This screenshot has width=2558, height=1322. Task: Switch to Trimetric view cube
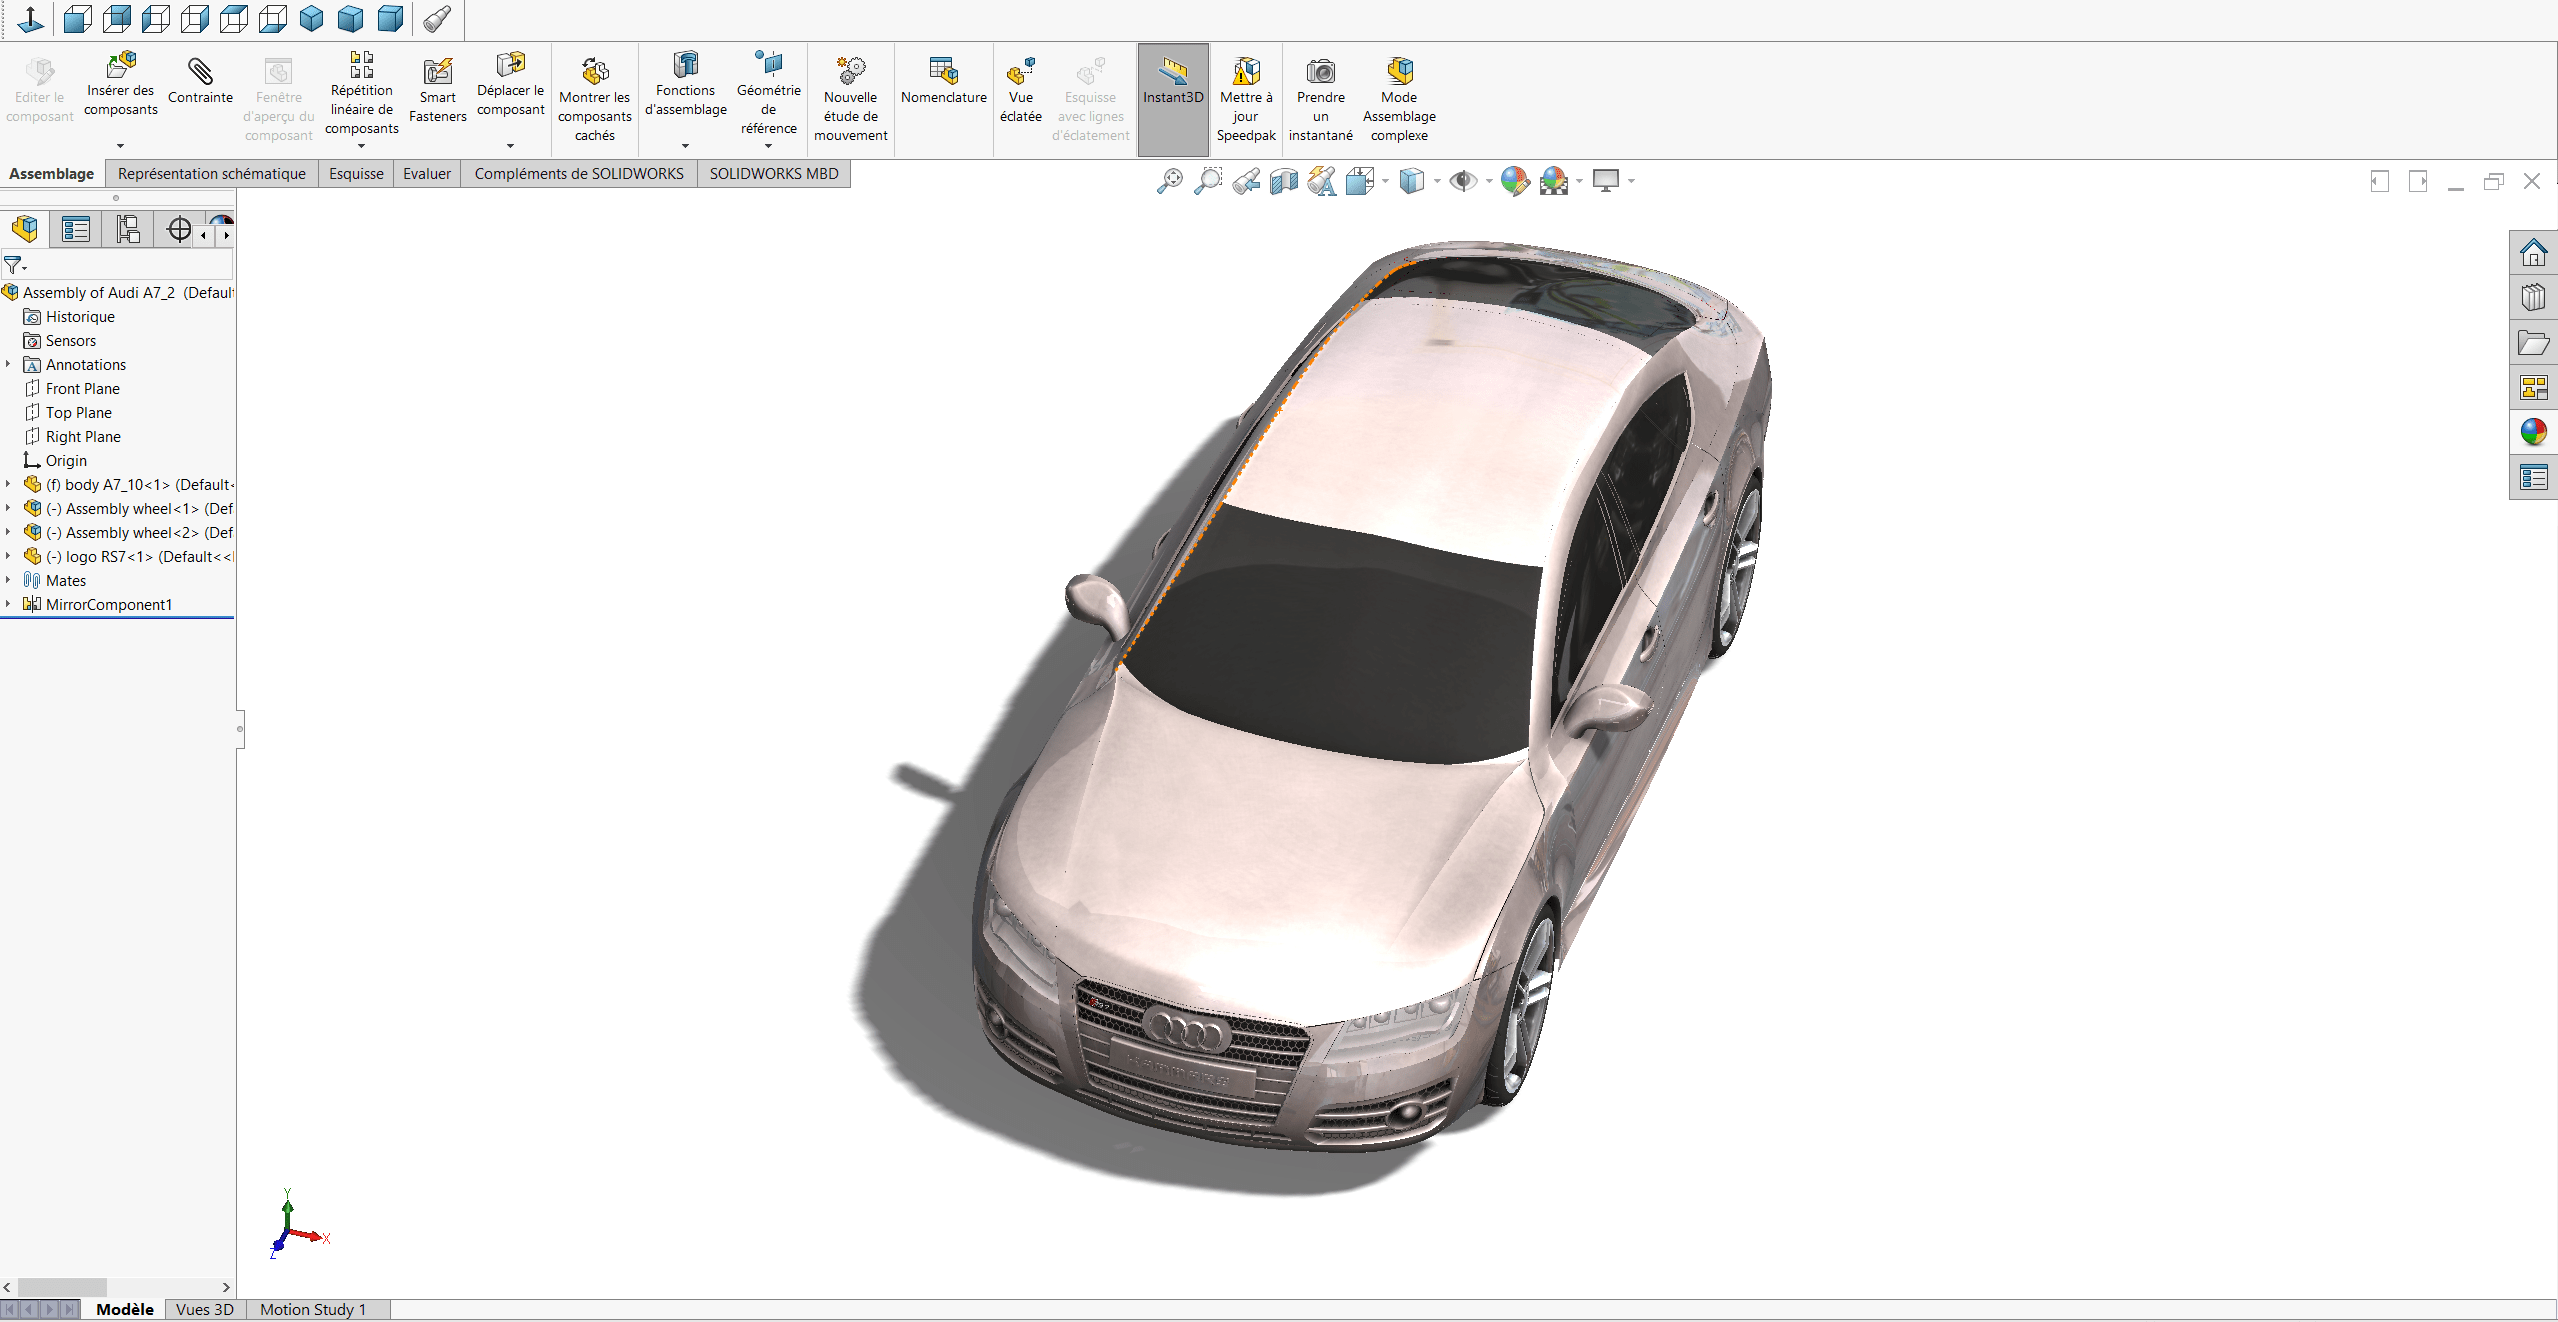tap(351, 19)
